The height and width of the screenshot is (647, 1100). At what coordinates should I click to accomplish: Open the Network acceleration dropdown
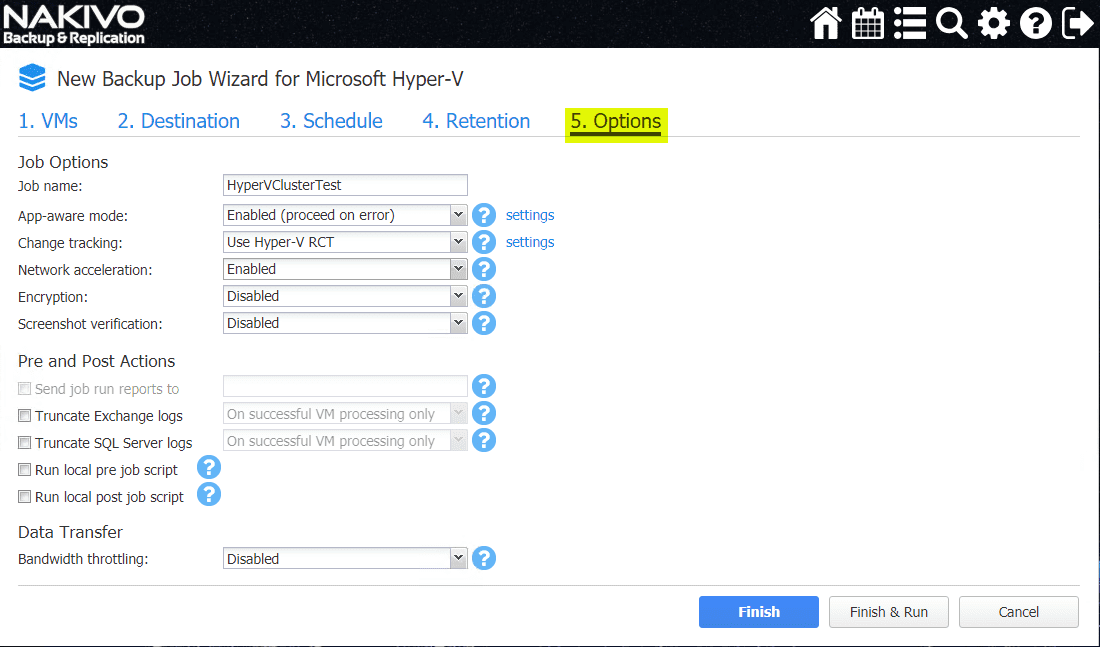click(345, 269)
